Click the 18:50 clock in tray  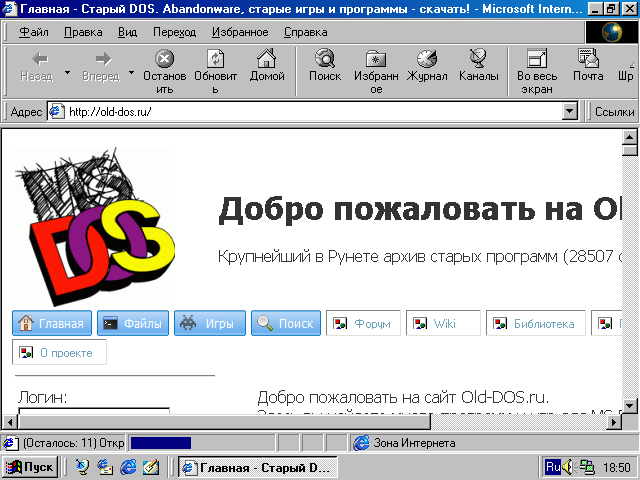click(617, 467)
